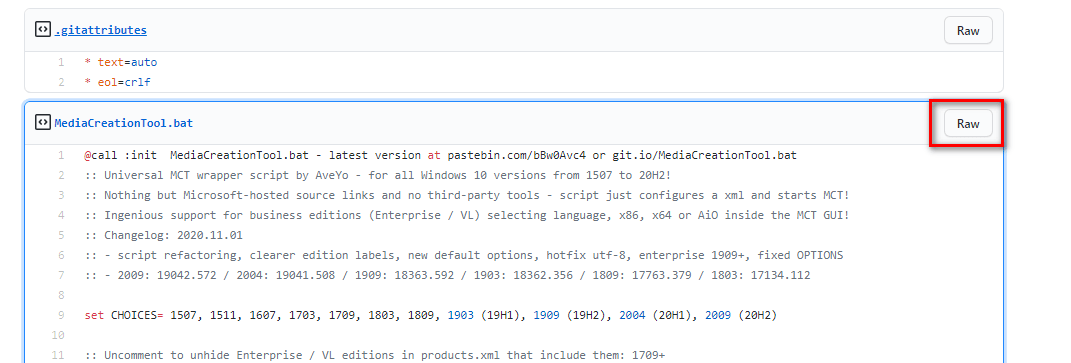1071x363 pixels.
Task: Select line number 11 of MediaCreationTool.bat
Action: click(59, 355)
